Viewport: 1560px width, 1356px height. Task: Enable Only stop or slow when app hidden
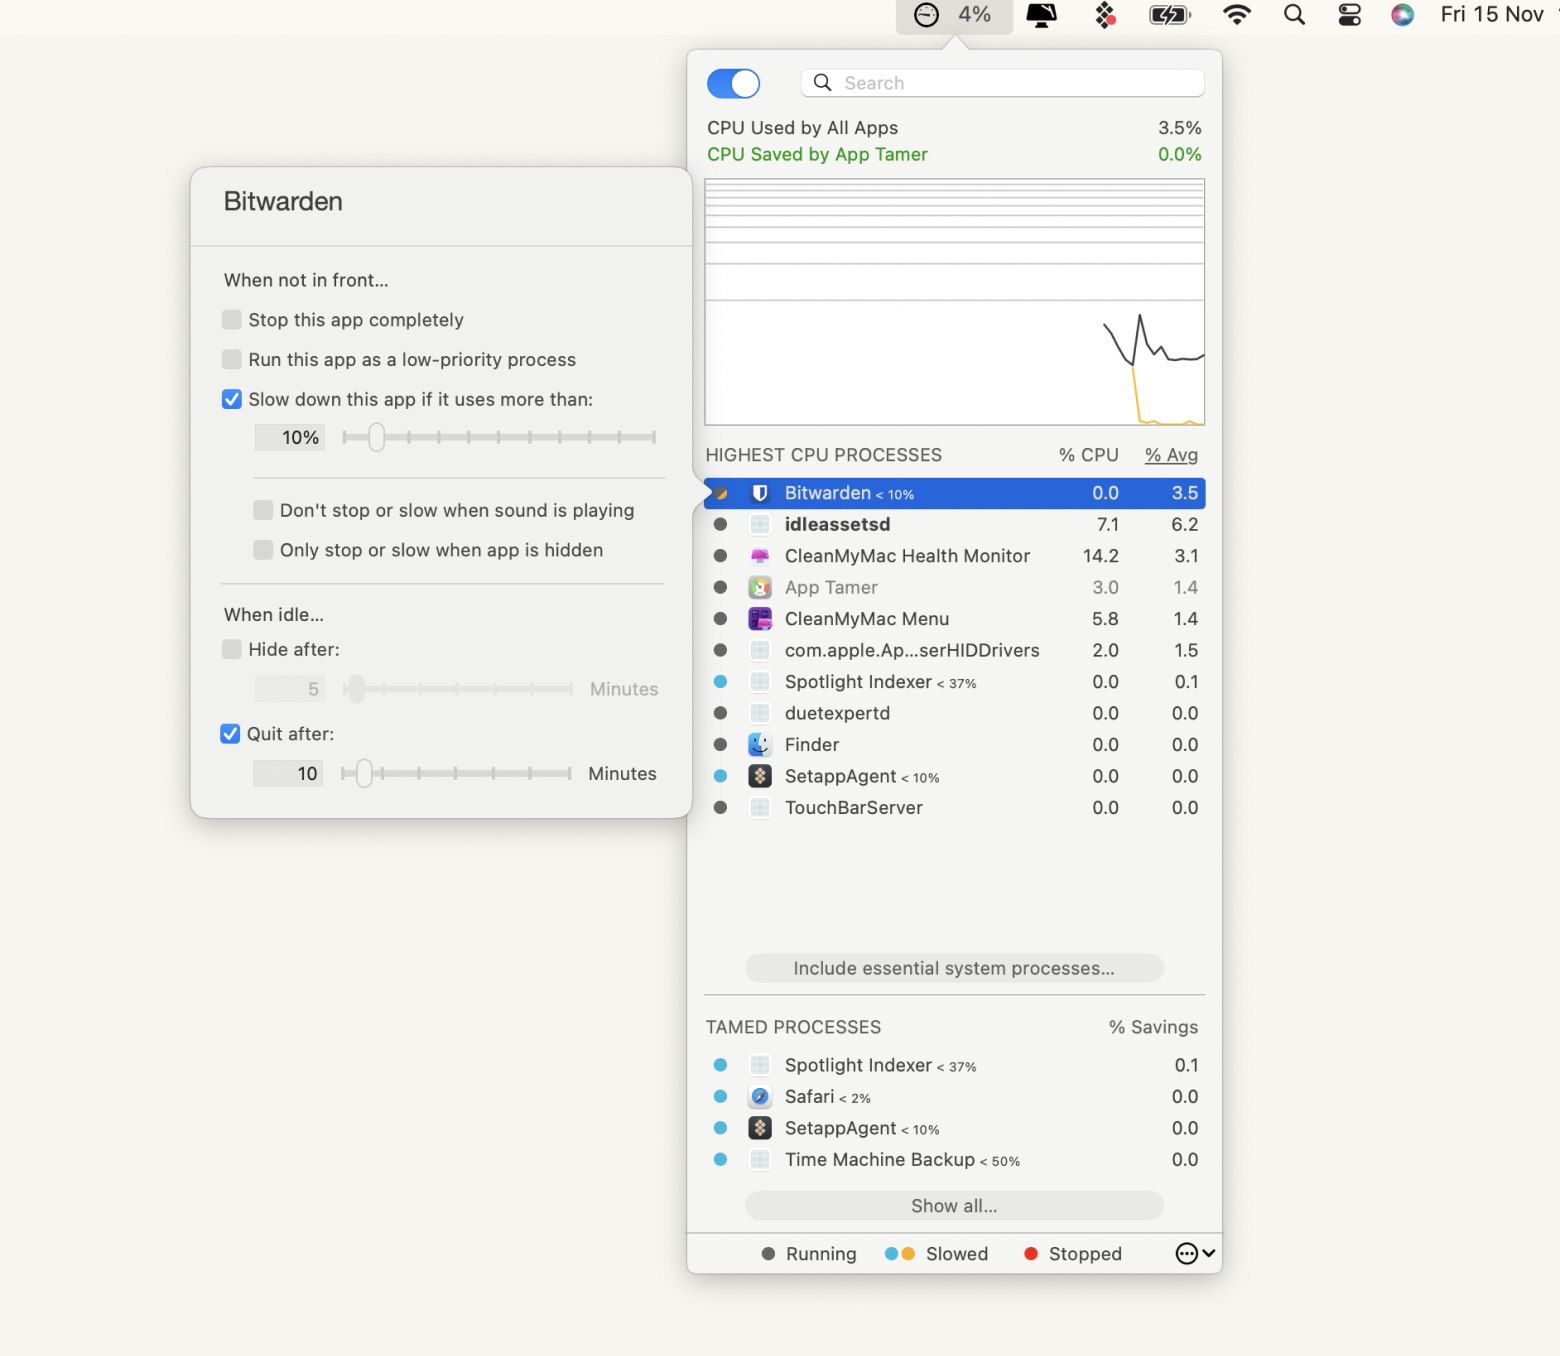[263, 550]
